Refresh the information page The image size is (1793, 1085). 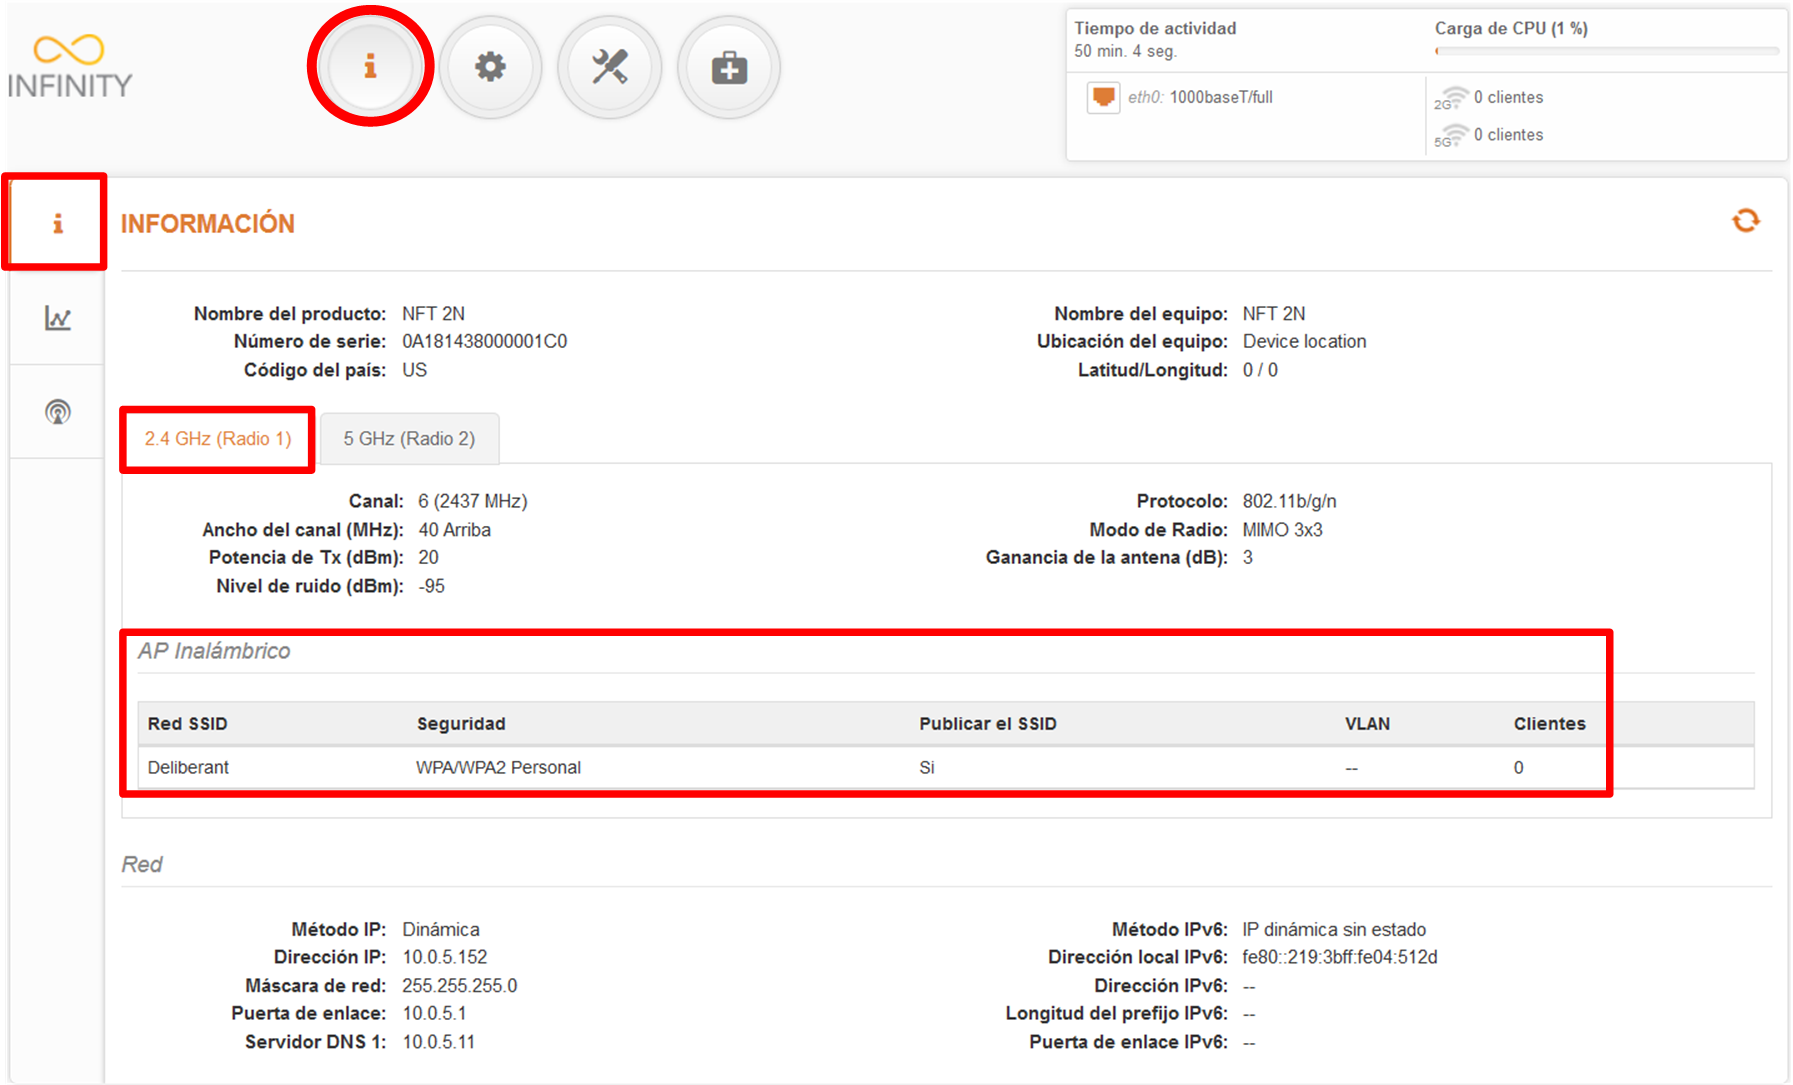1745,220
